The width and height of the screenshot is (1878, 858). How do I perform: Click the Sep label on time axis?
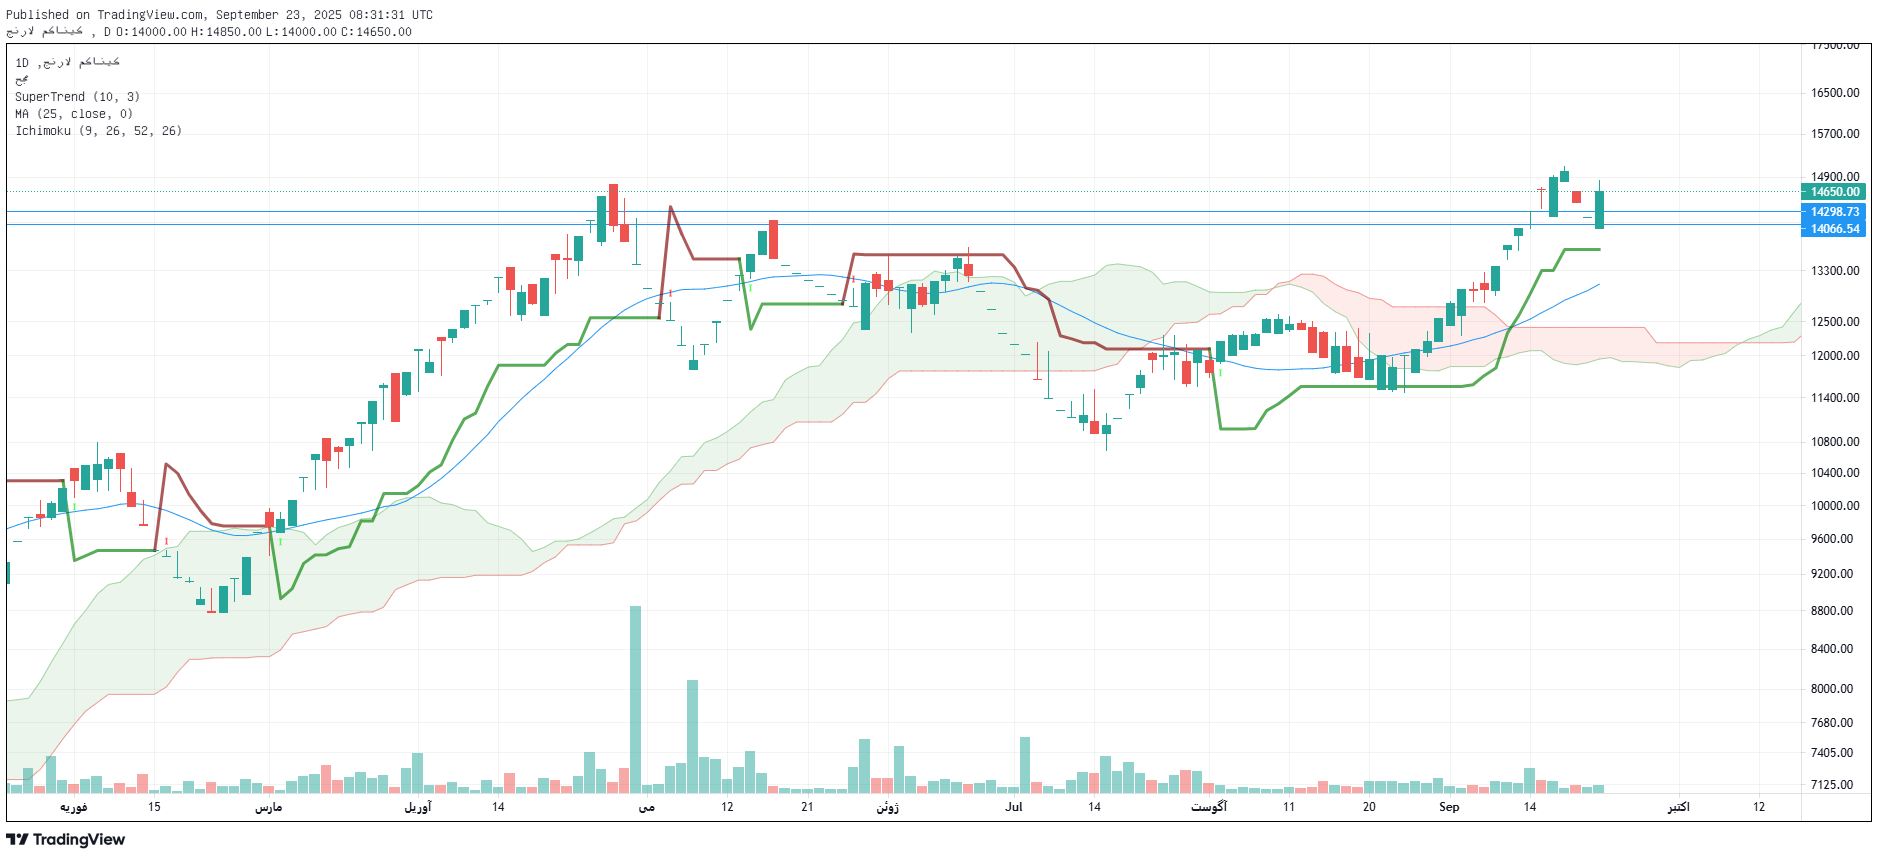(x=1448, y=807)
